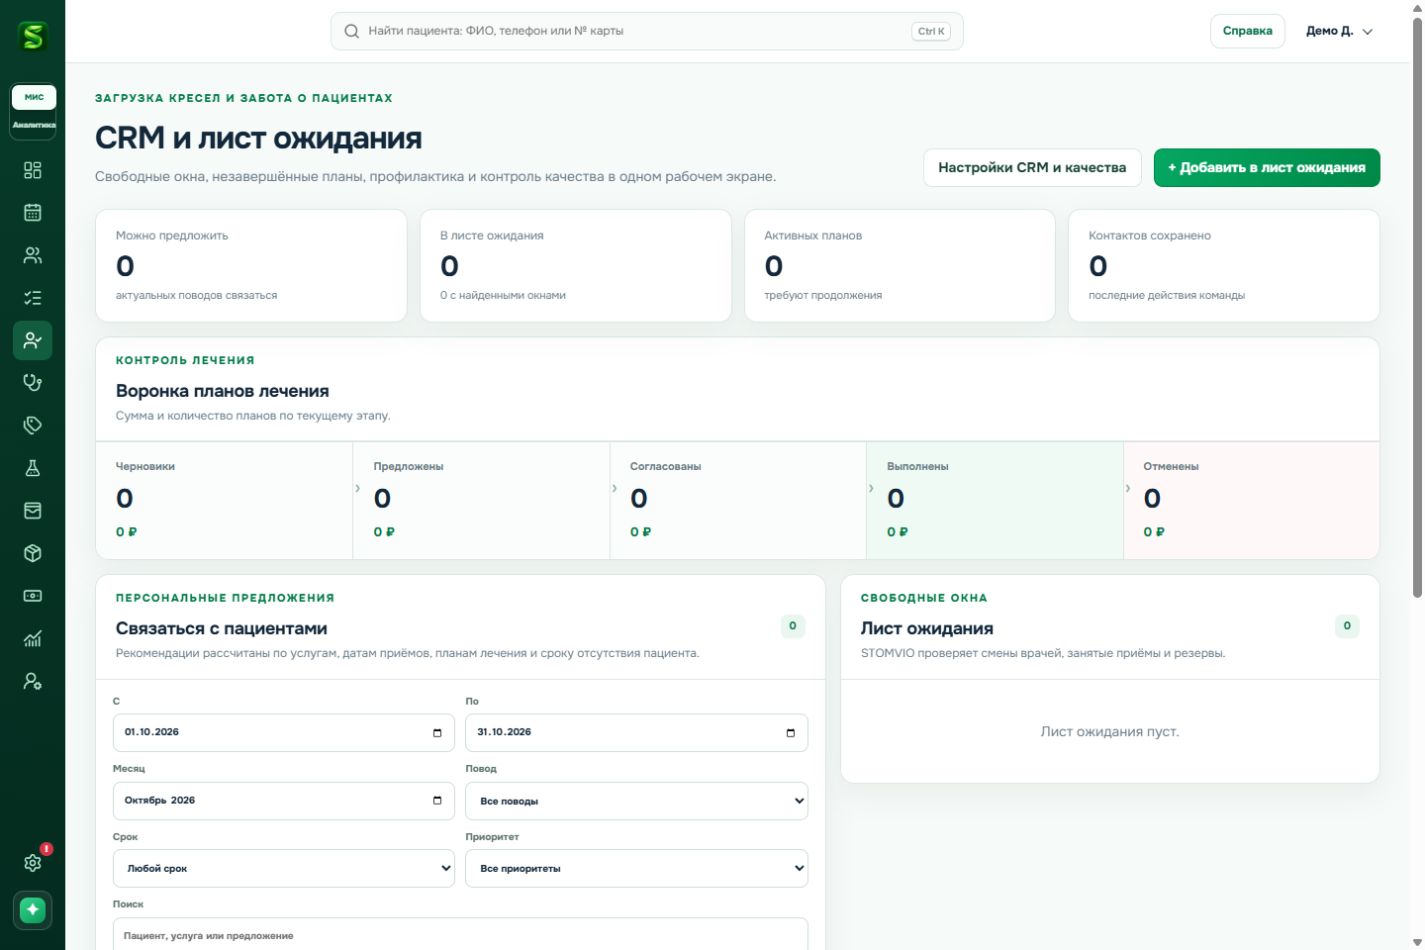Select the Согласованы funnel stage
The image size is (1425, 950).
pyautogui.click(x=738, y=500)
